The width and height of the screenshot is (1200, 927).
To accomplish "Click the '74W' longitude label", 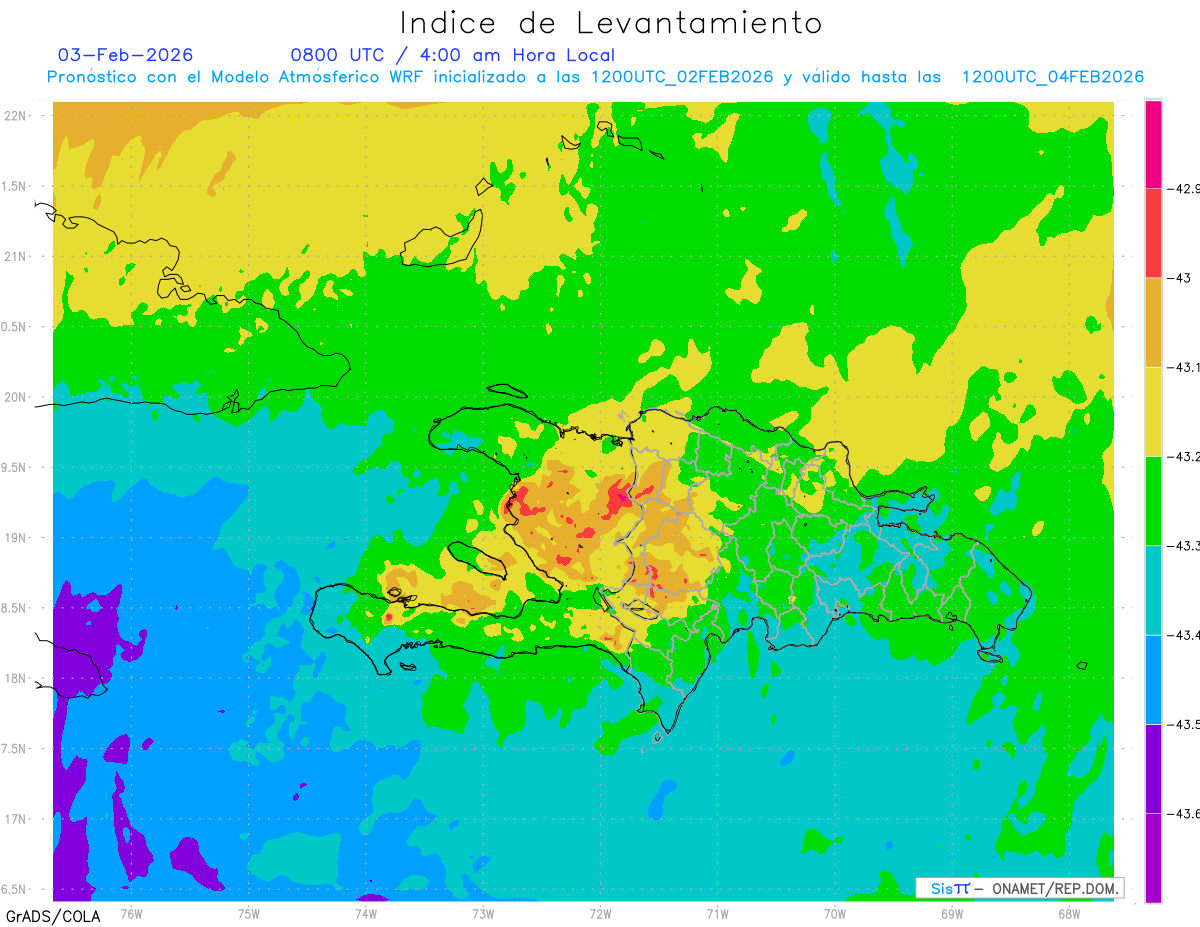I will pyautogui.click(x=366, y=914).
